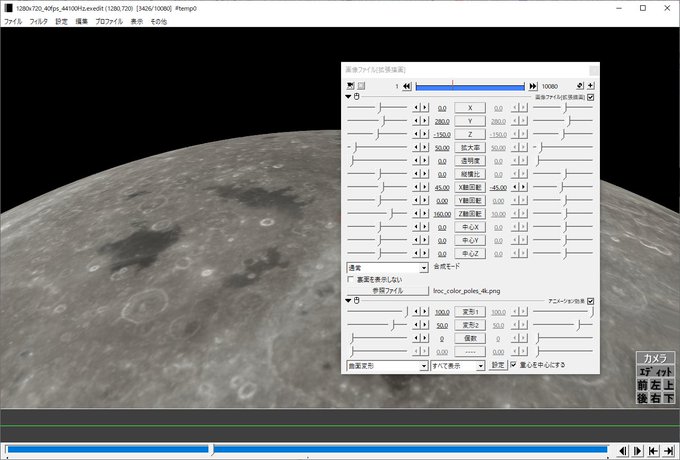
Task: Click the 個数 parameter button
Action: click(x=470, y=338)
